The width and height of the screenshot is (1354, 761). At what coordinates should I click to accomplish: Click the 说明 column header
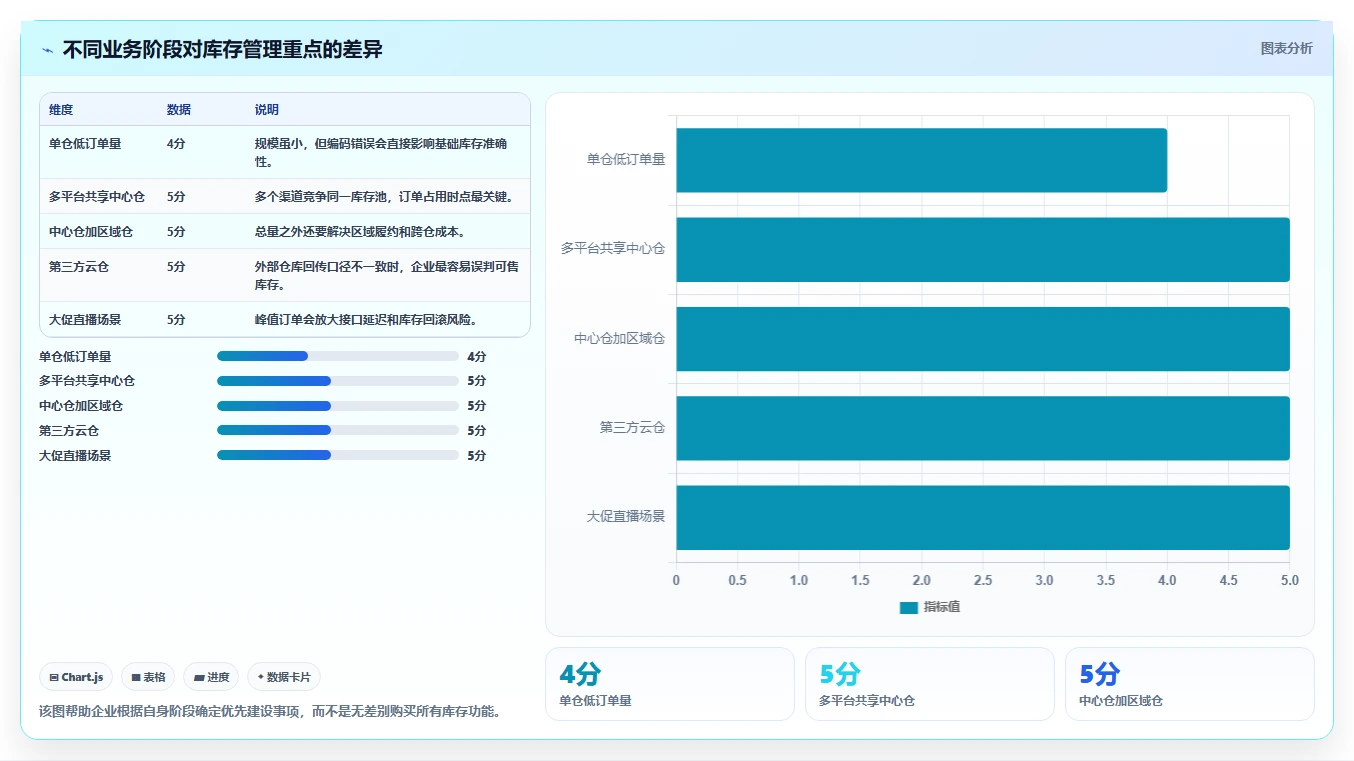tap(267, 110)
